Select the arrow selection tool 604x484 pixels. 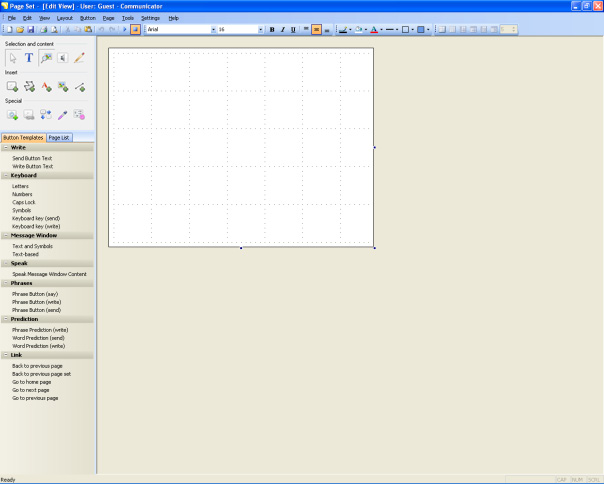click(13, 58)
